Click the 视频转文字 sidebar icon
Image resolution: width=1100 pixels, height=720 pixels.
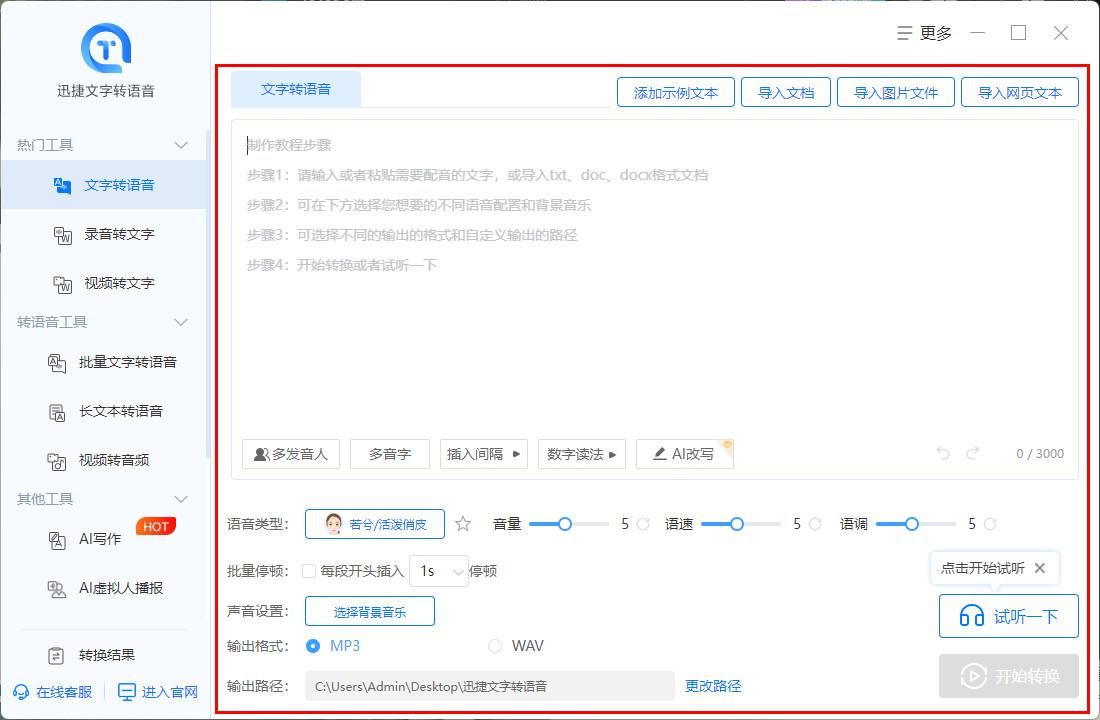[x=62, y=284]
